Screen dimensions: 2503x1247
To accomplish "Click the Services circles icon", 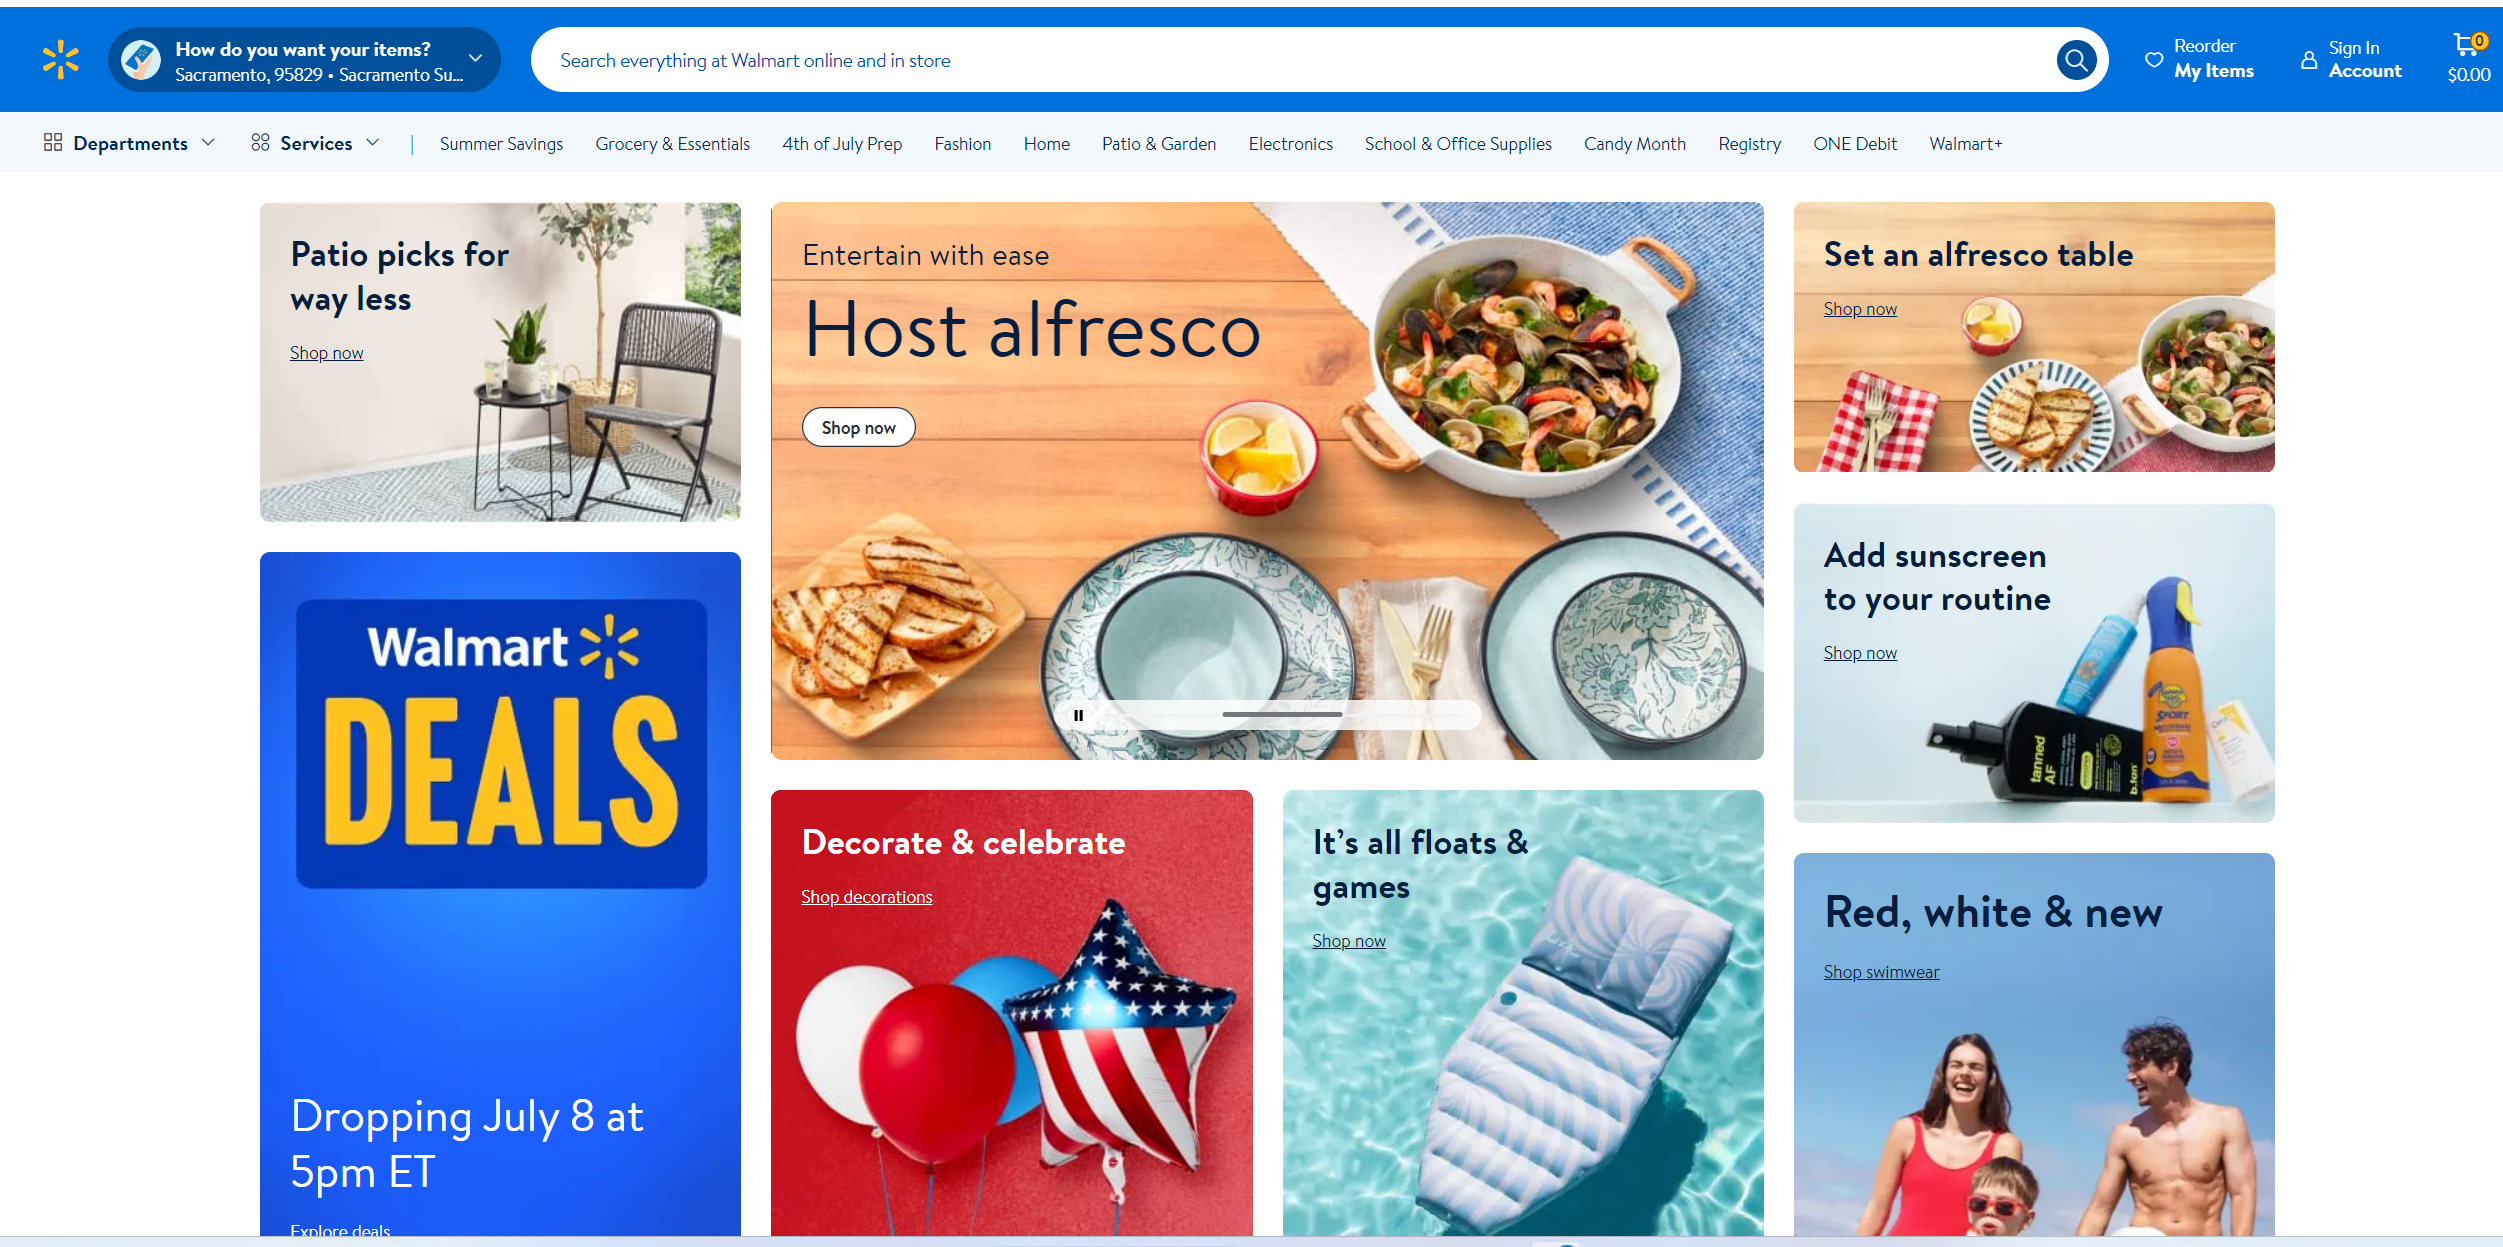I will (260, 143).
